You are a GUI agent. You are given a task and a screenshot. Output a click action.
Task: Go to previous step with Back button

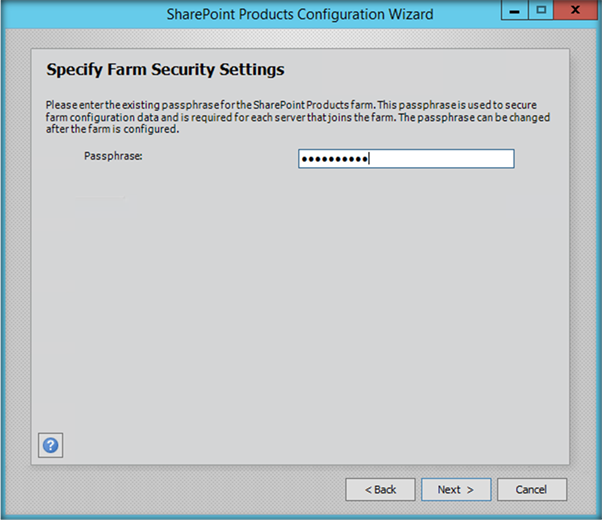pyautogui.click(x=380, y=490)
